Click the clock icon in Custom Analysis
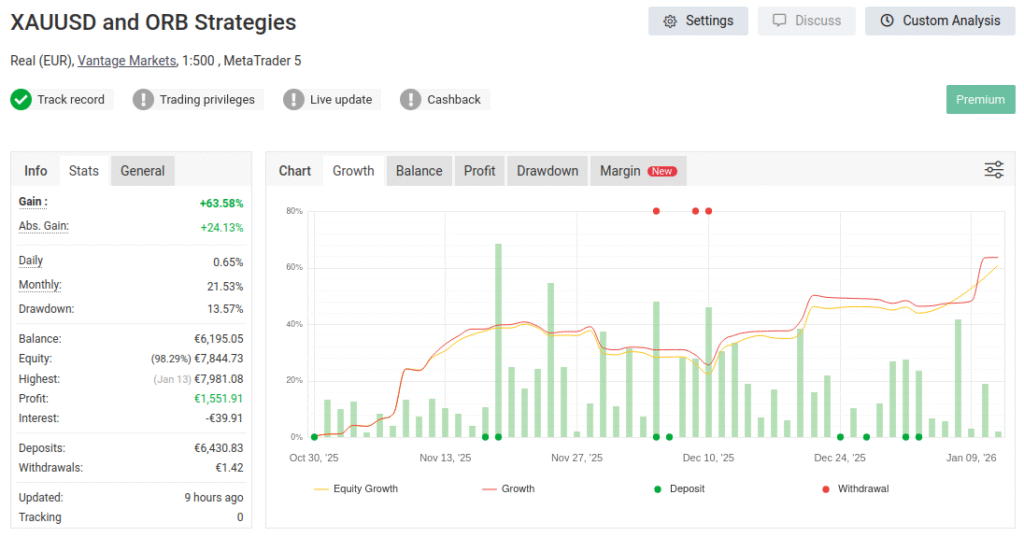The height and width of the screenshot is (537, 1024). [887, 21]
